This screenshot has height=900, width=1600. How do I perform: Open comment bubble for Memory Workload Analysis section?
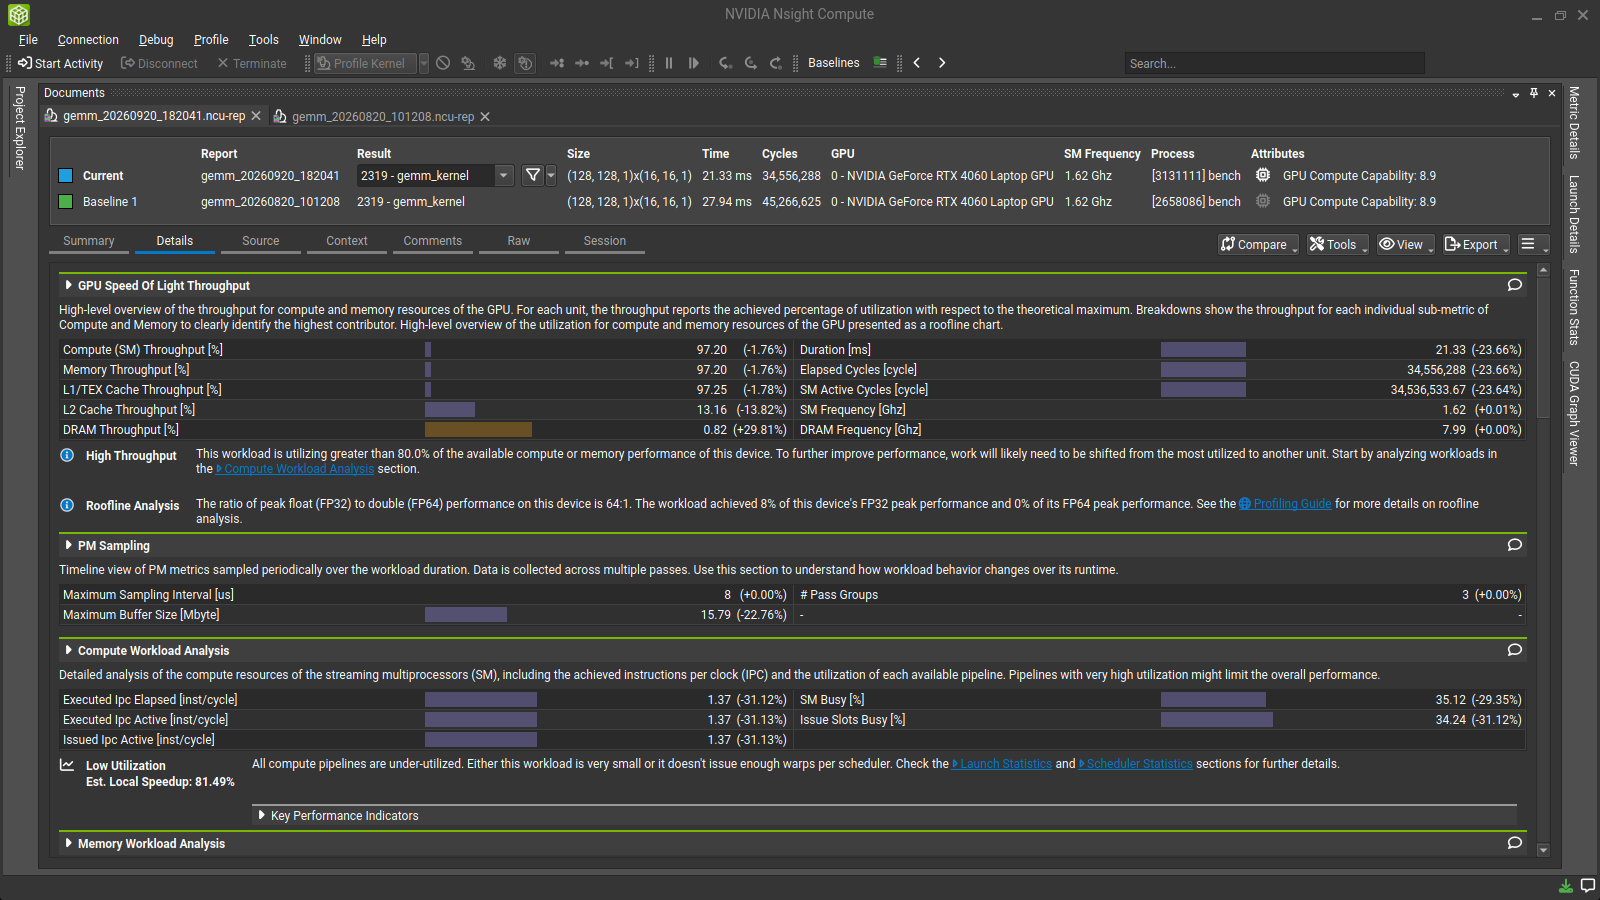[1515, 843]
